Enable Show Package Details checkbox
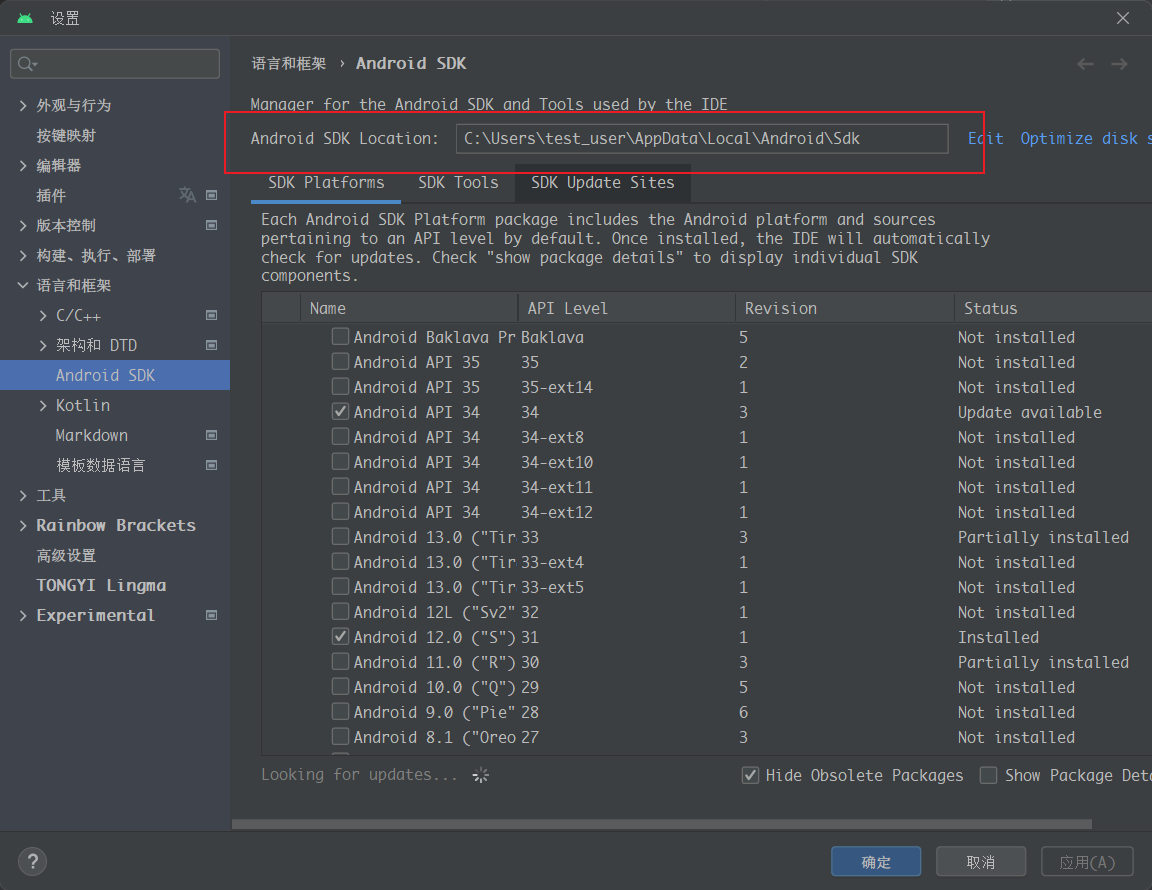 [988, 775]
